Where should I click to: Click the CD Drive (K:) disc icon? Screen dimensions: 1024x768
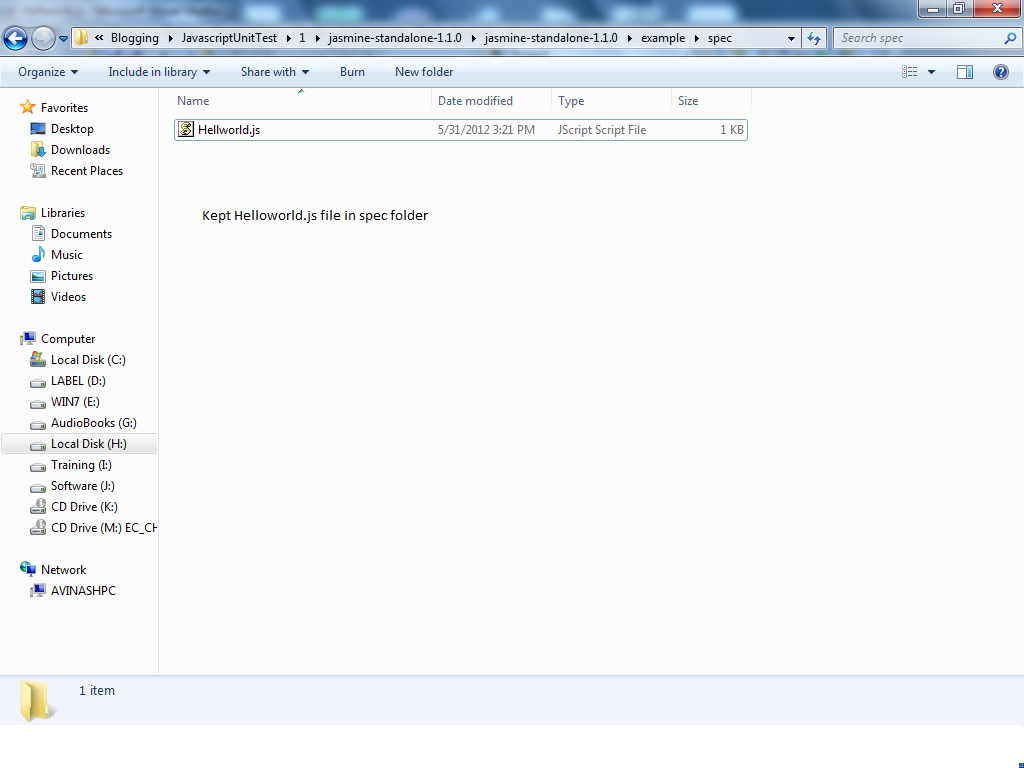click(38, 507)
